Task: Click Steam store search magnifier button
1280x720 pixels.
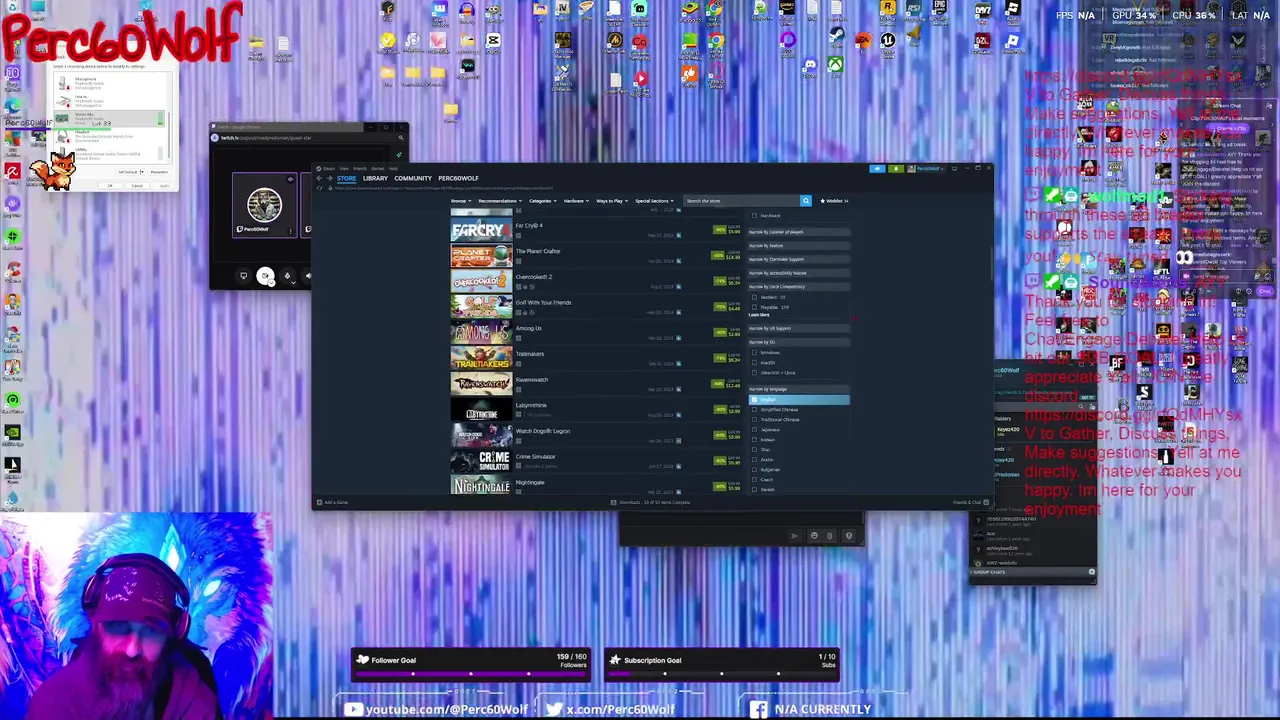Action: (806, 201)
